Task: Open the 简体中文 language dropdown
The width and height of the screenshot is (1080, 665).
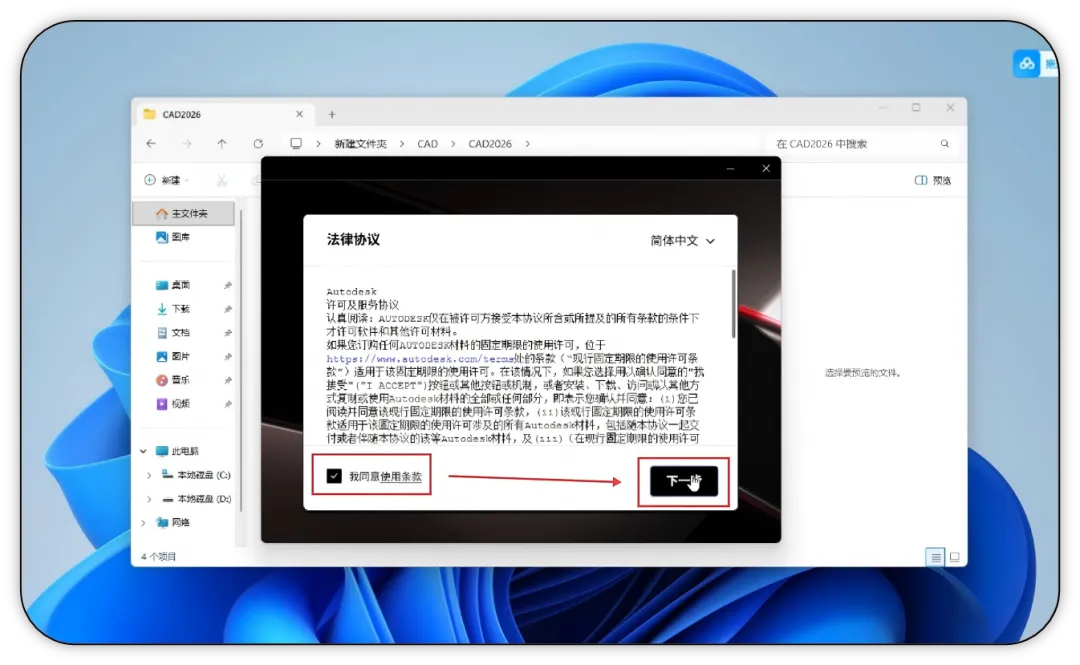Action: 683,241
